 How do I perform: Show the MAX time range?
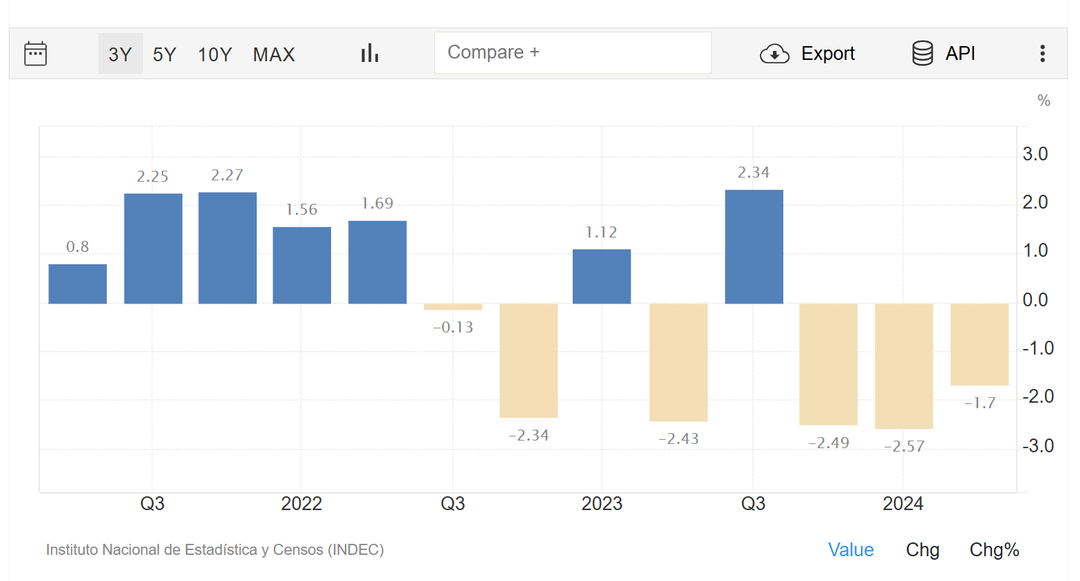[274, 54]
